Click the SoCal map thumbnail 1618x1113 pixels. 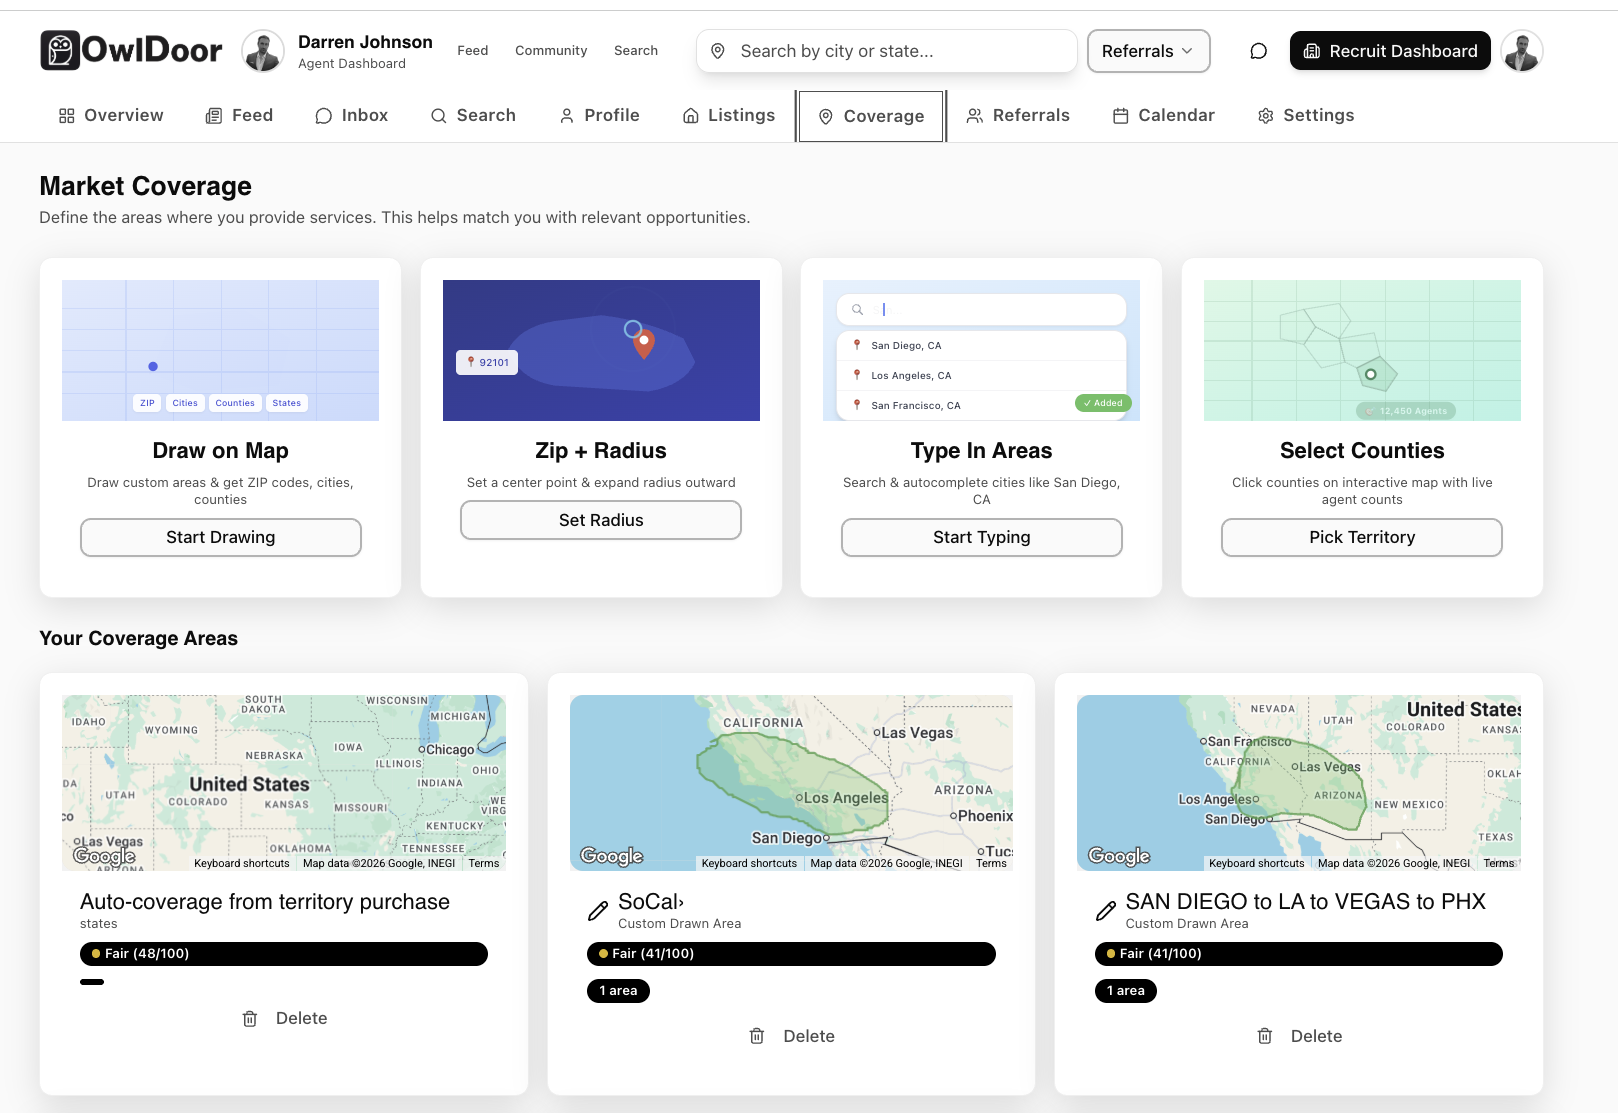[790, 782]
